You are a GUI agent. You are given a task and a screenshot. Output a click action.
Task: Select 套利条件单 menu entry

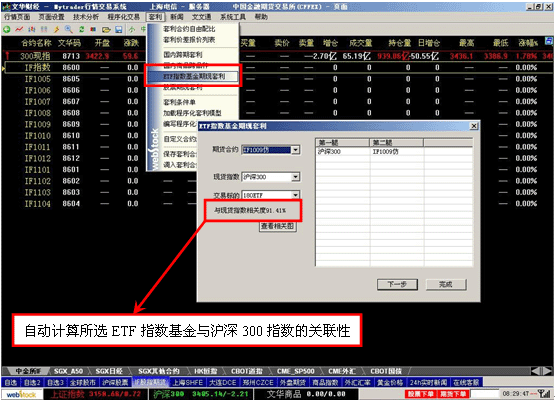pyautogui.click(x=179, y=102)
